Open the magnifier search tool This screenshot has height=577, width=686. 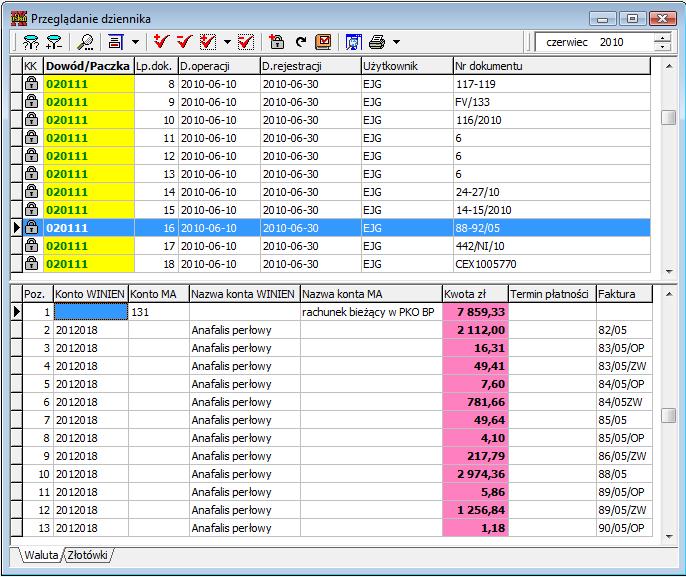coord(85,42)
